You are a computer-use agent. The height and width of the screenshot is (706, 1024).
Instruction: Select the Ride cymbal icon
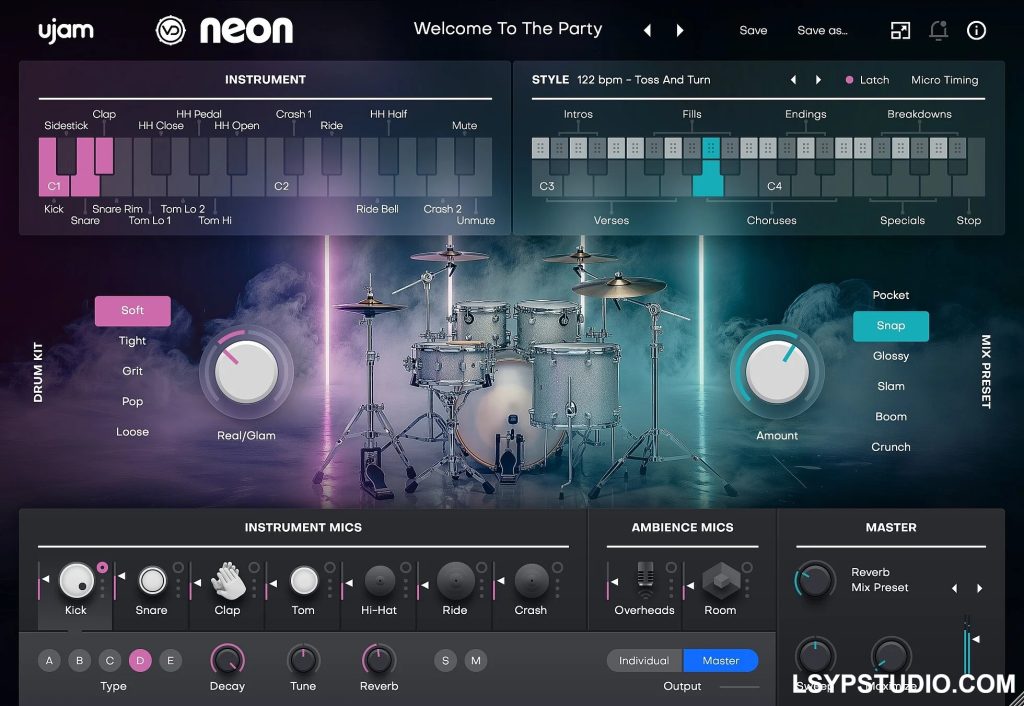(455, 580)
